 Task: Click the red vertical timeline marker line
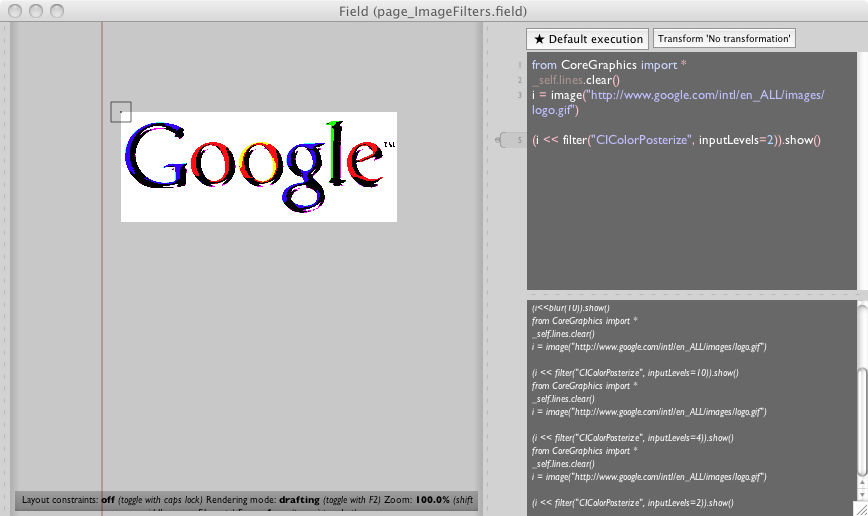pyautogui.click(x=102, y=300)
